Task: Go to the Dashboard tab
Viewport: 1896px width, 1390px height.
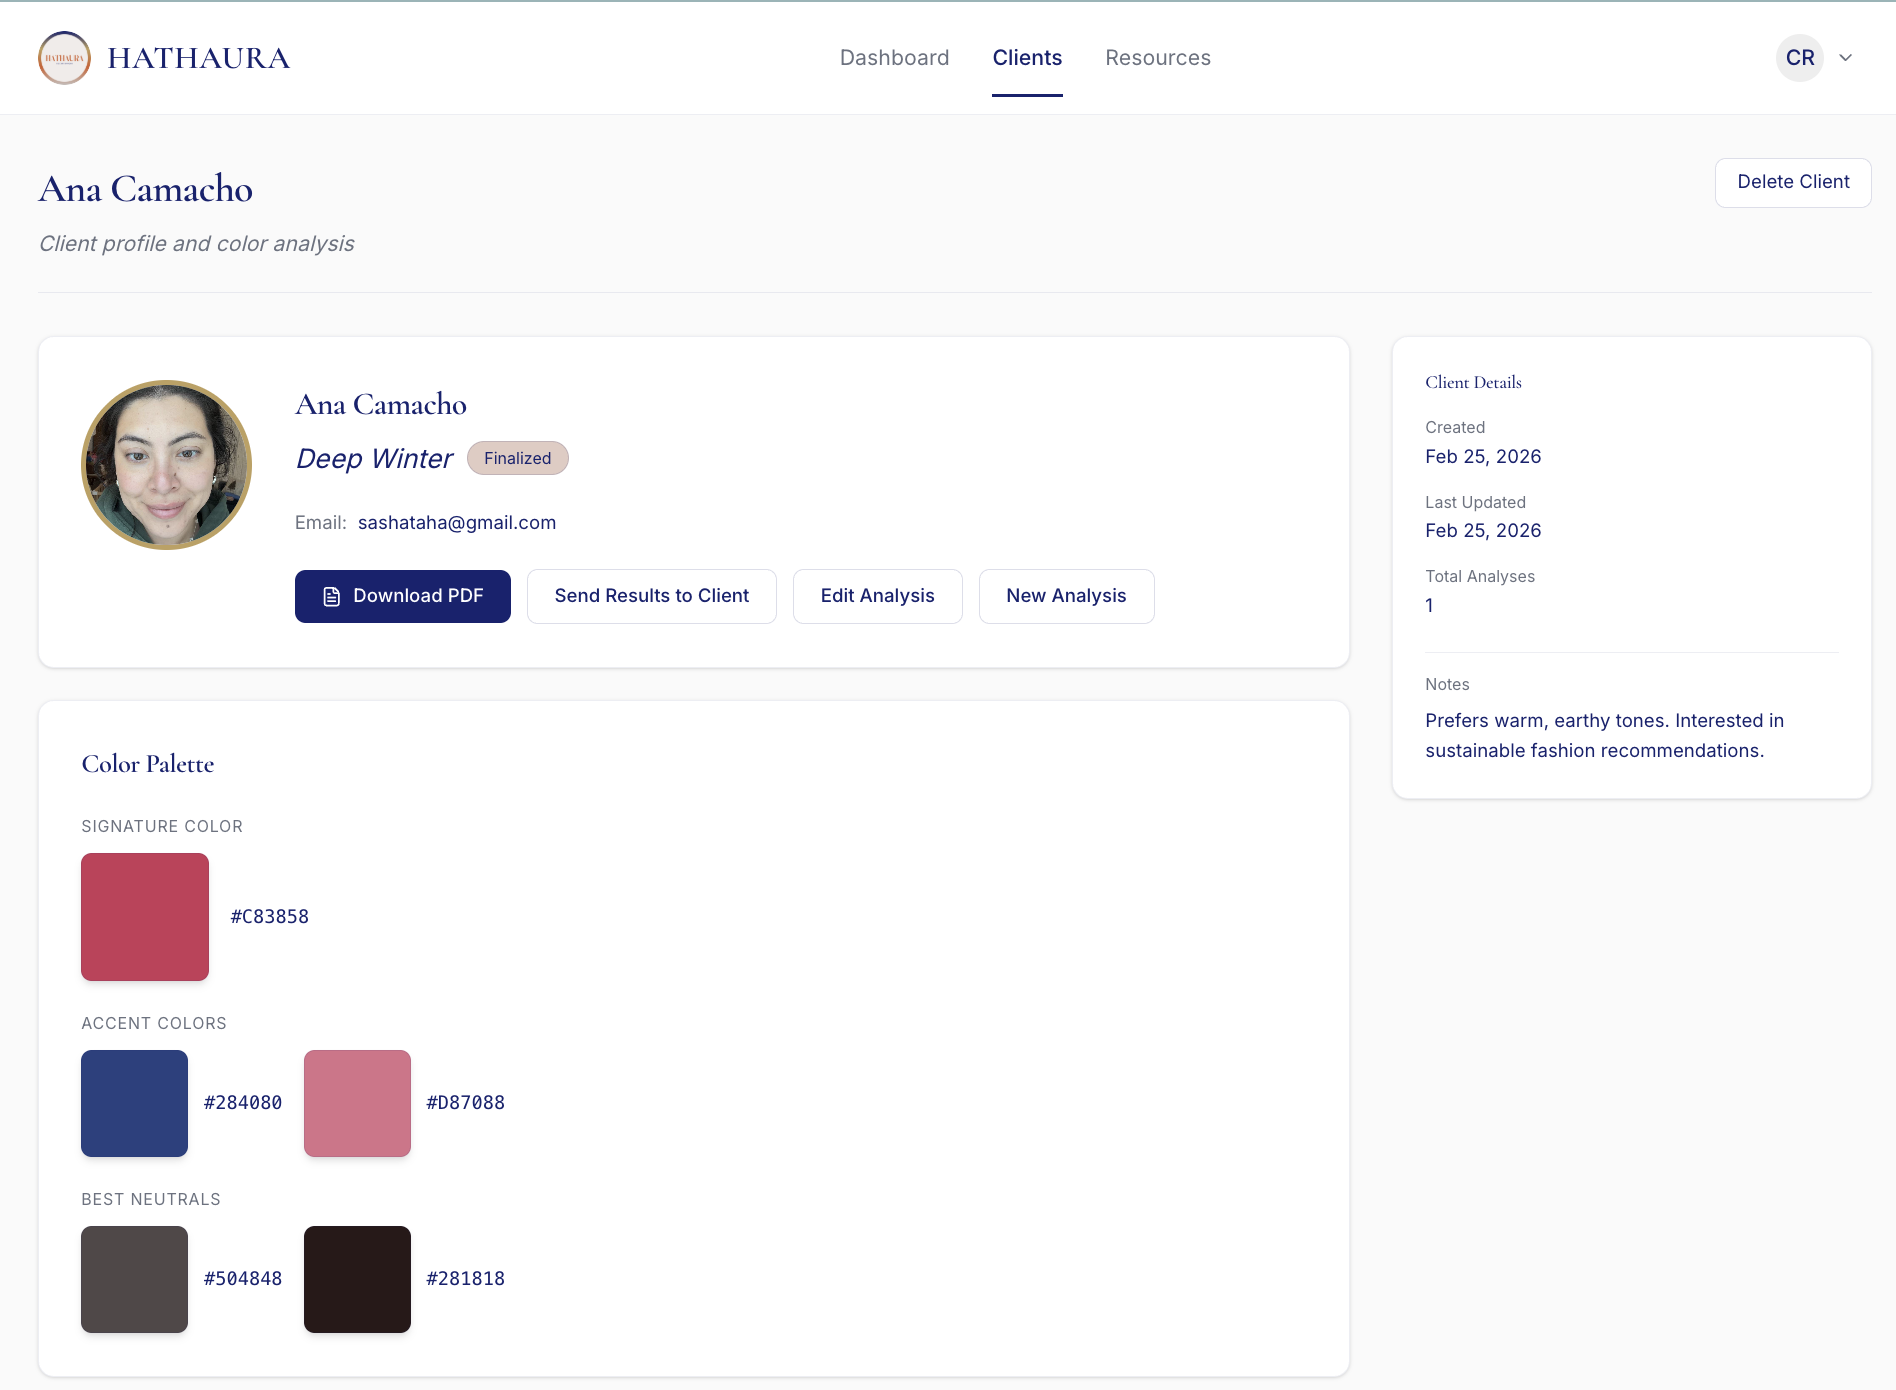Action: click(x=894, y=58)
